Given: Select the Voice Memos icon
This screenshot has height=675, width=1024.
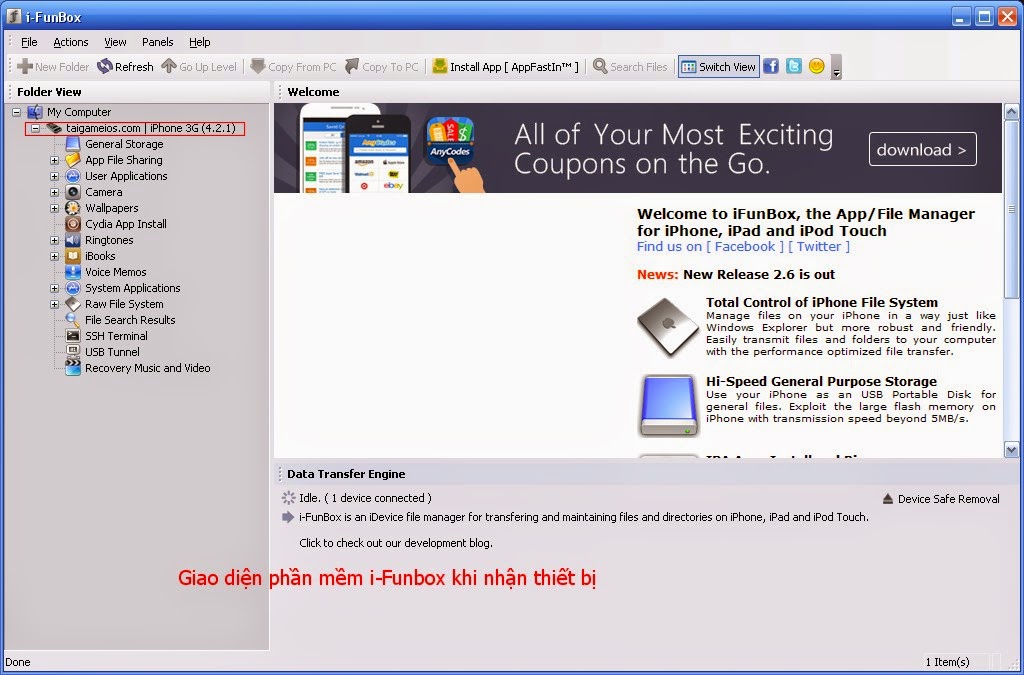Looking at the screenshot, I should 73,272.
